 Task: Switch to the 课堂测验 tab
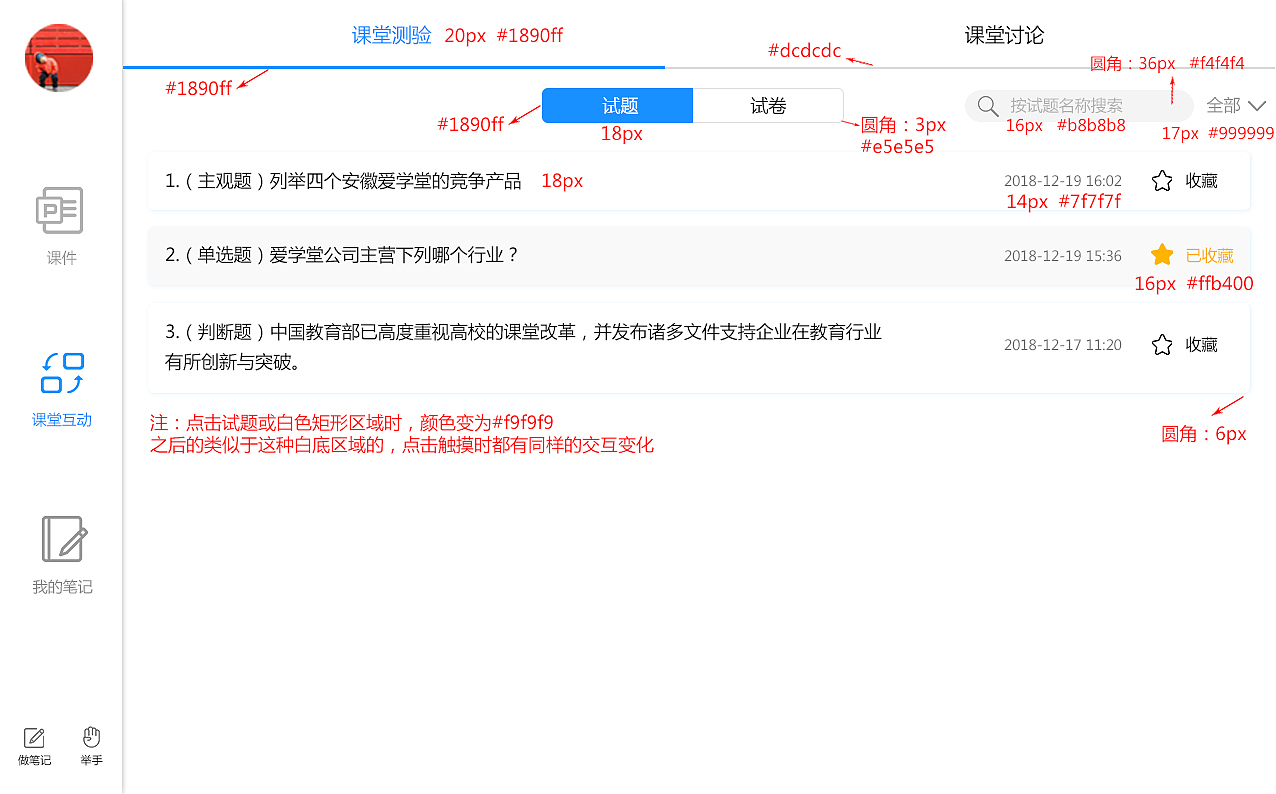pyautogui.click(x=392, y=34)
